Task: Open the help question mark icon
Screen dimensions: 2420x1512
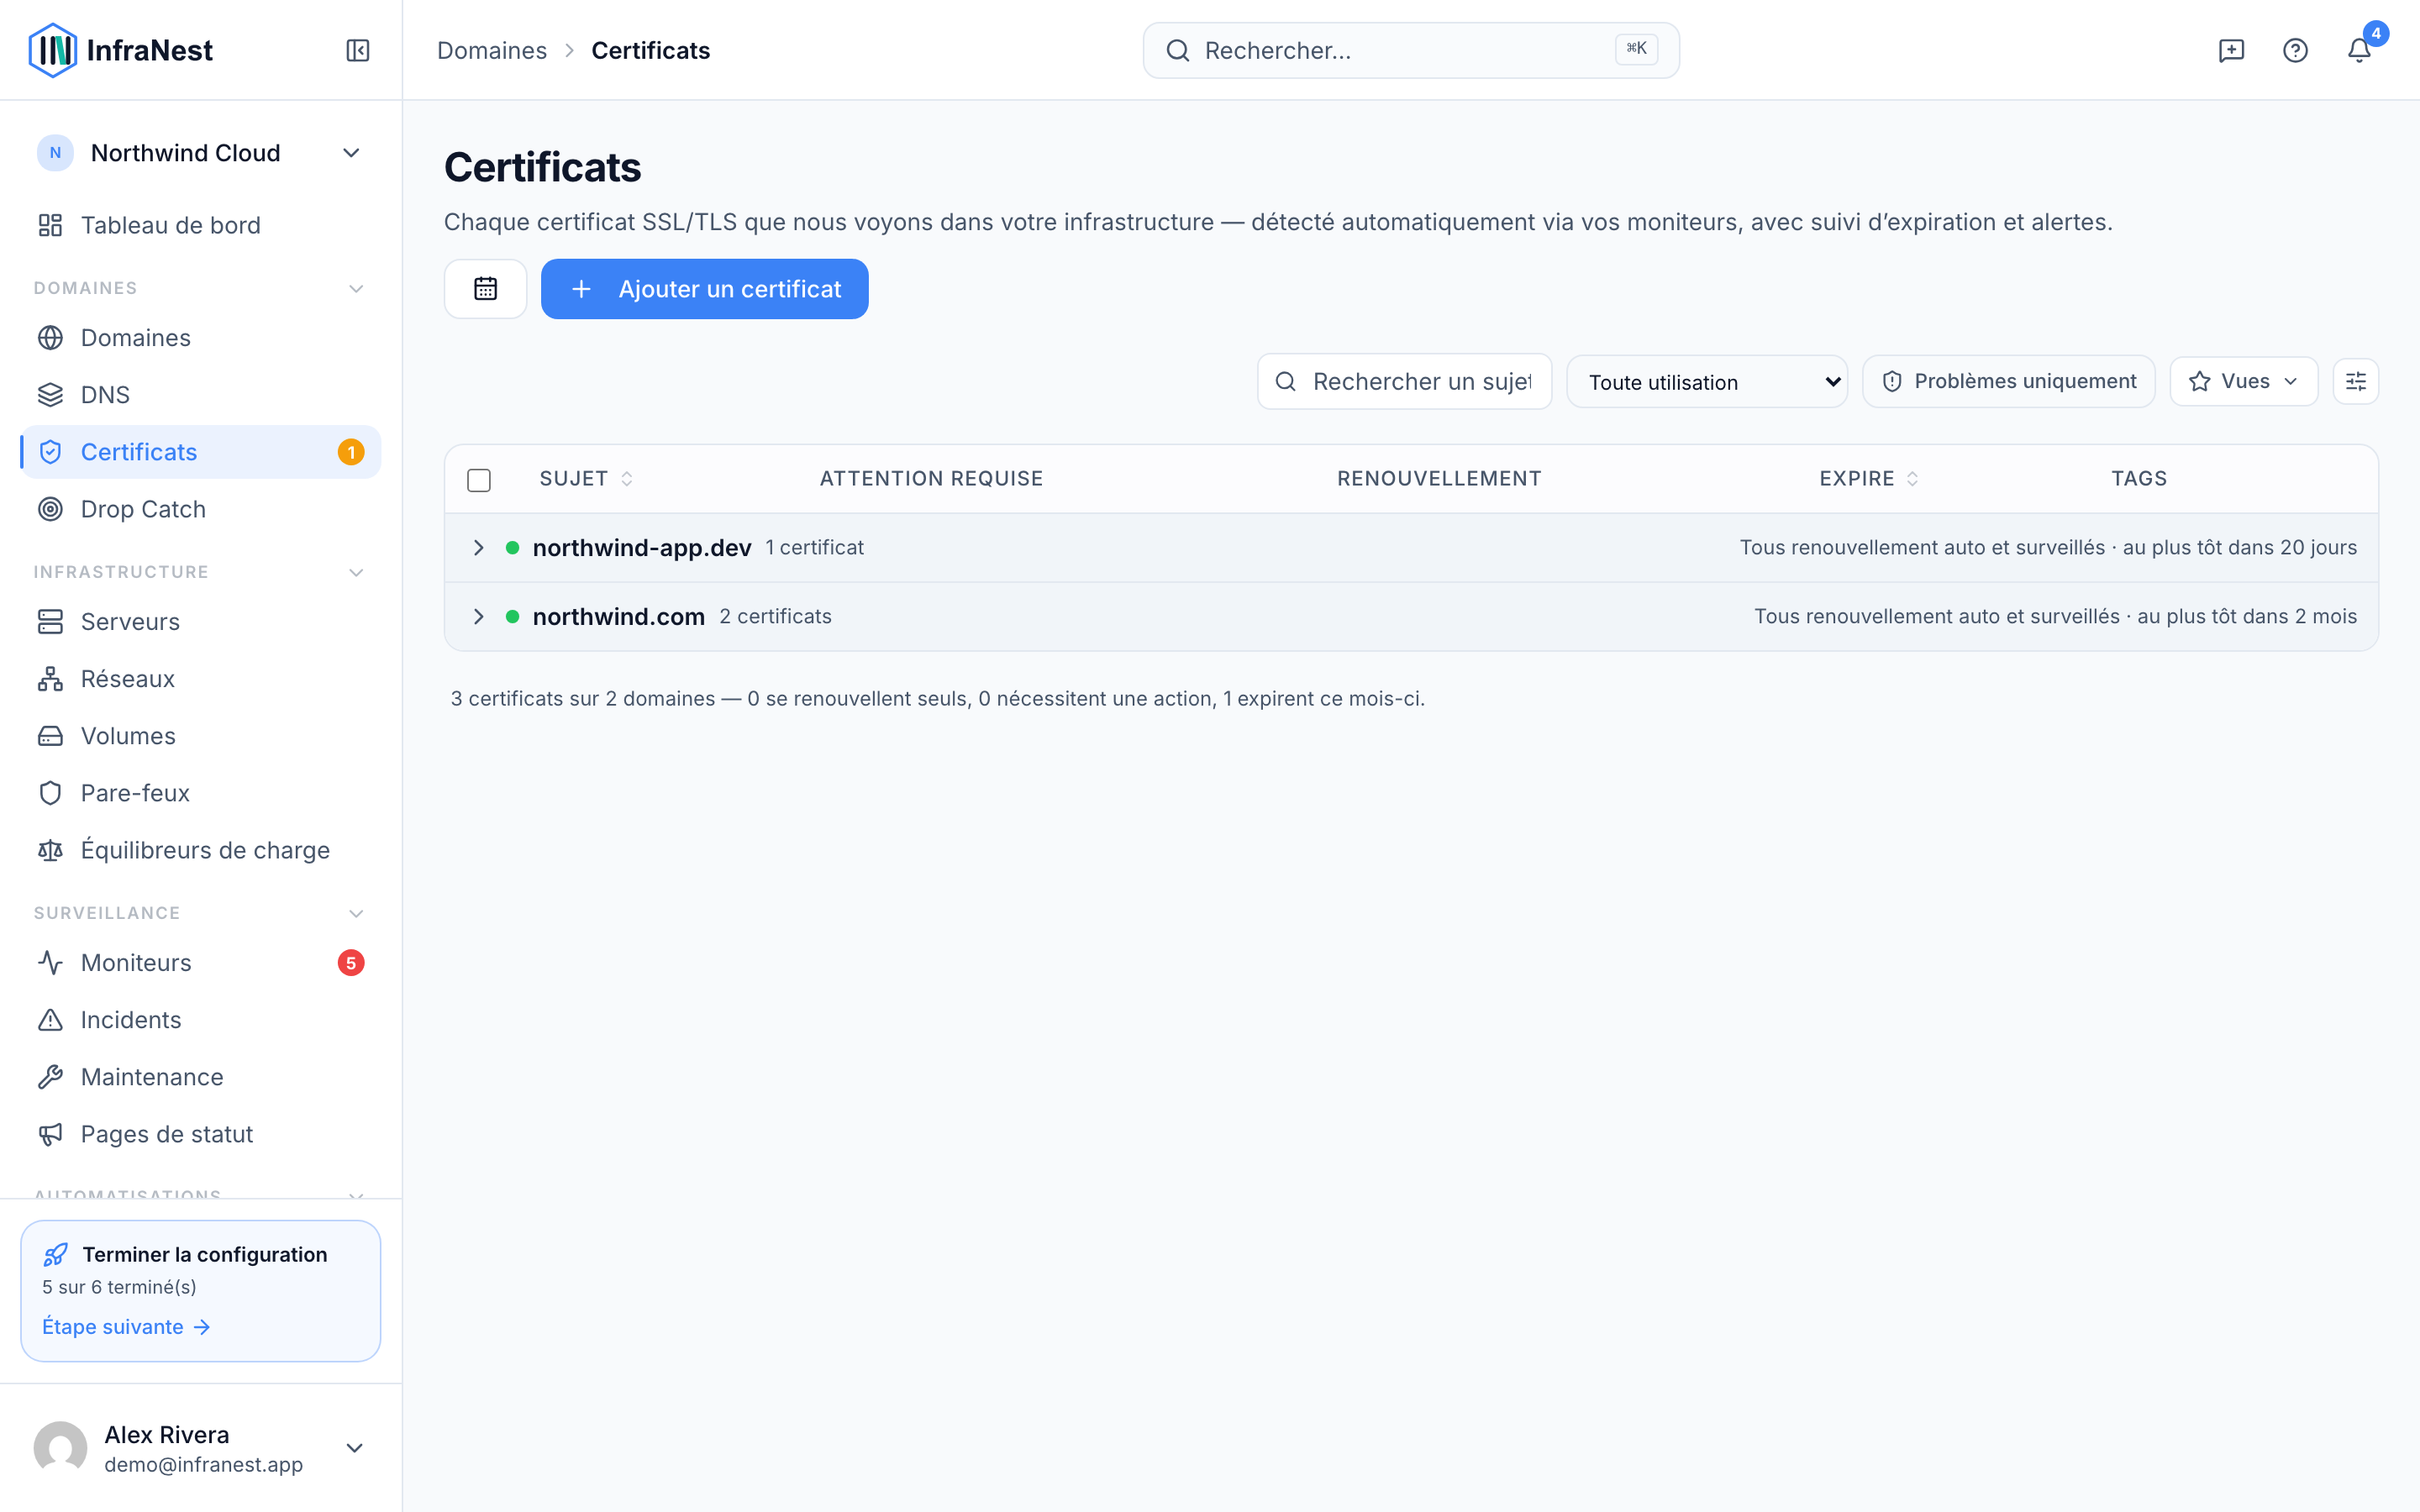Action: 2295,50
